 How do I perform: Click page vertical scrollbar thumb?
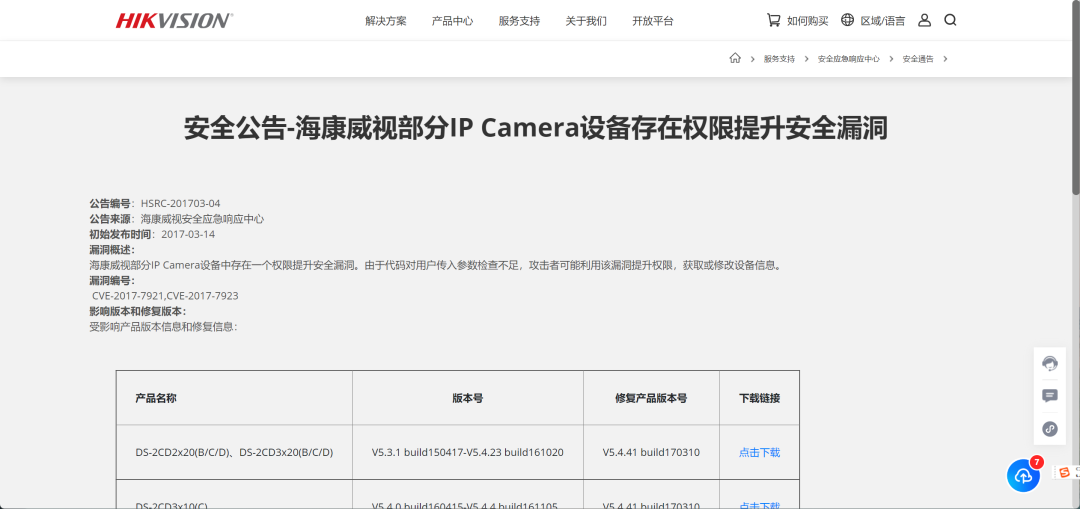[1076, 98]
